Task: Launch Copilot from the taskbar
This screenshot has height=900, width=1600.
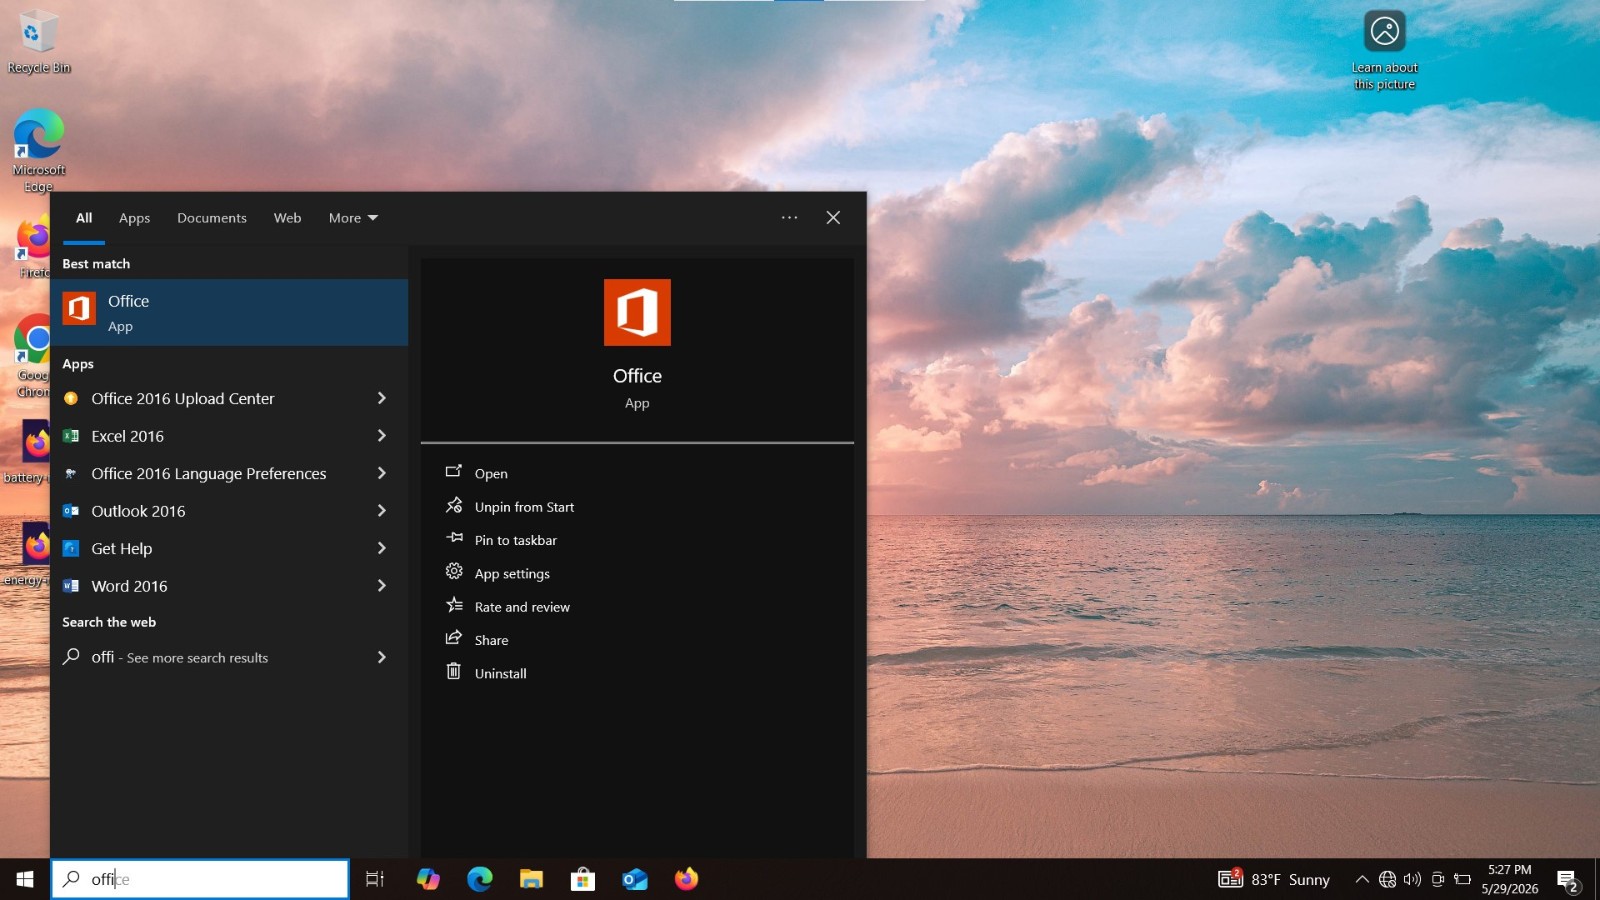Action: 428,879
